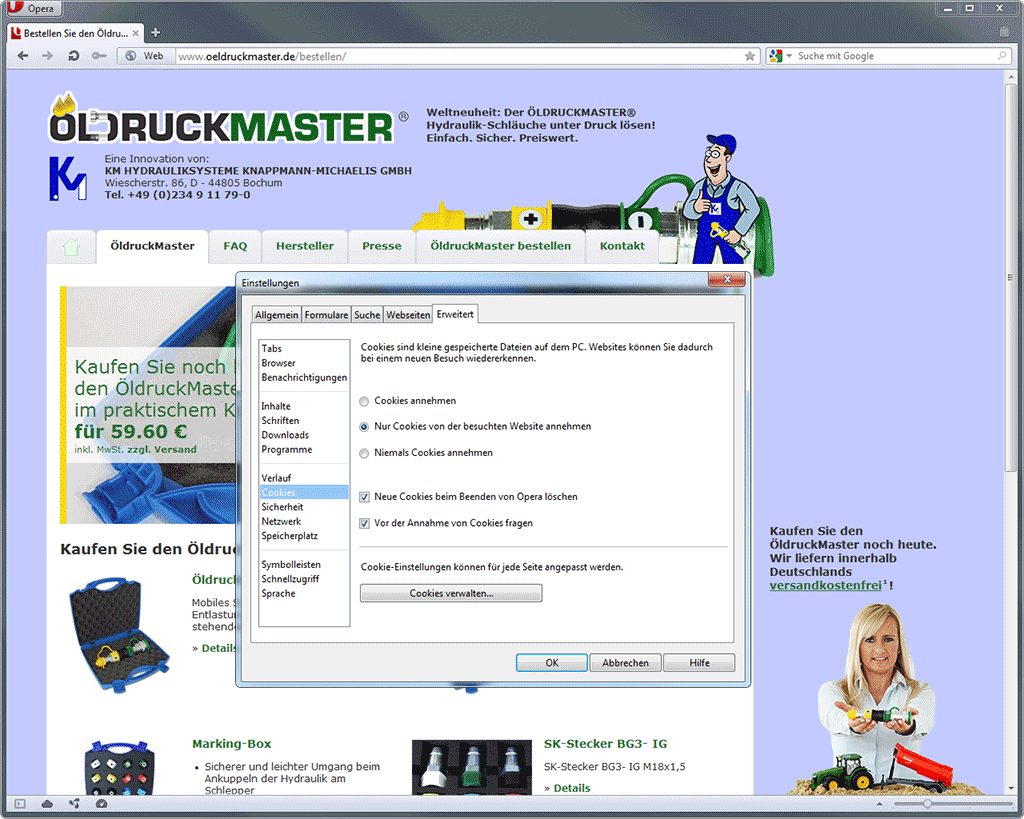This screenshot has height=819, width=1024.
Task: Choose Cookies annehmen radio button
Action: pos(364,401)
